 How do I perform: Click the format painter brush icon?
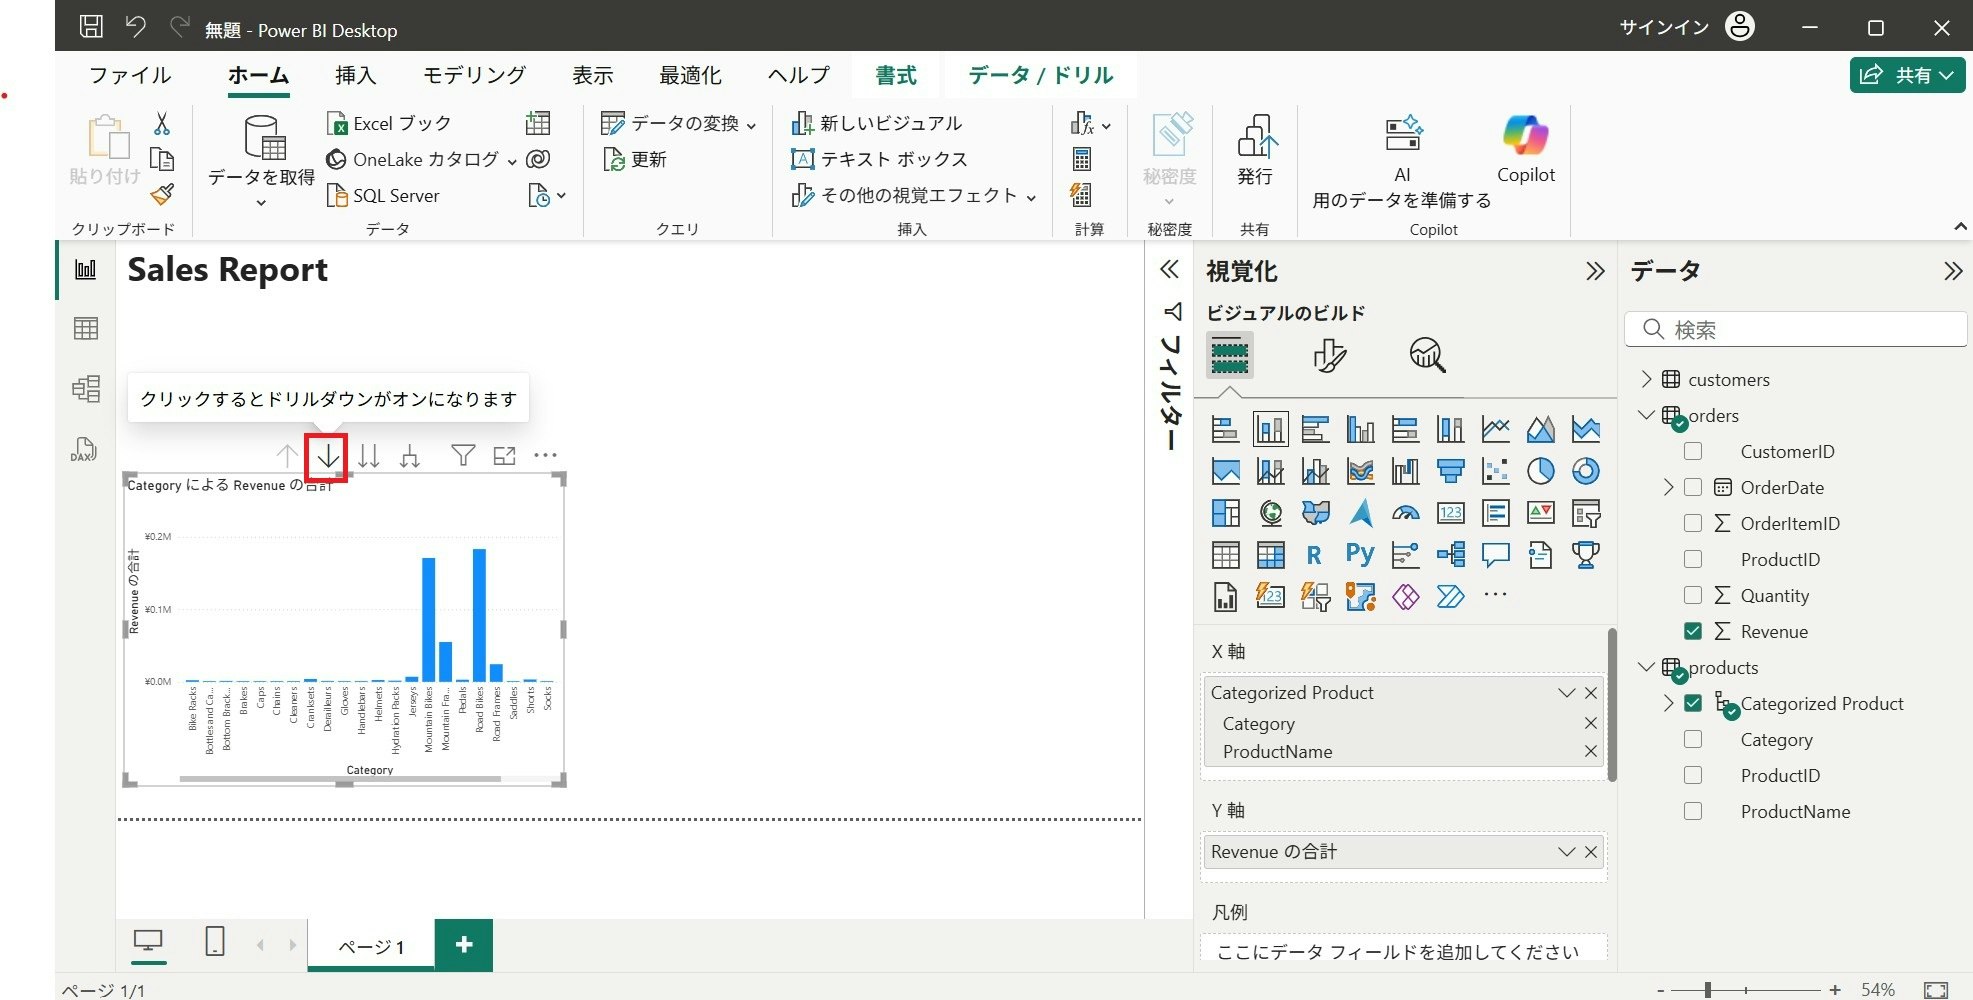(162, 194)
